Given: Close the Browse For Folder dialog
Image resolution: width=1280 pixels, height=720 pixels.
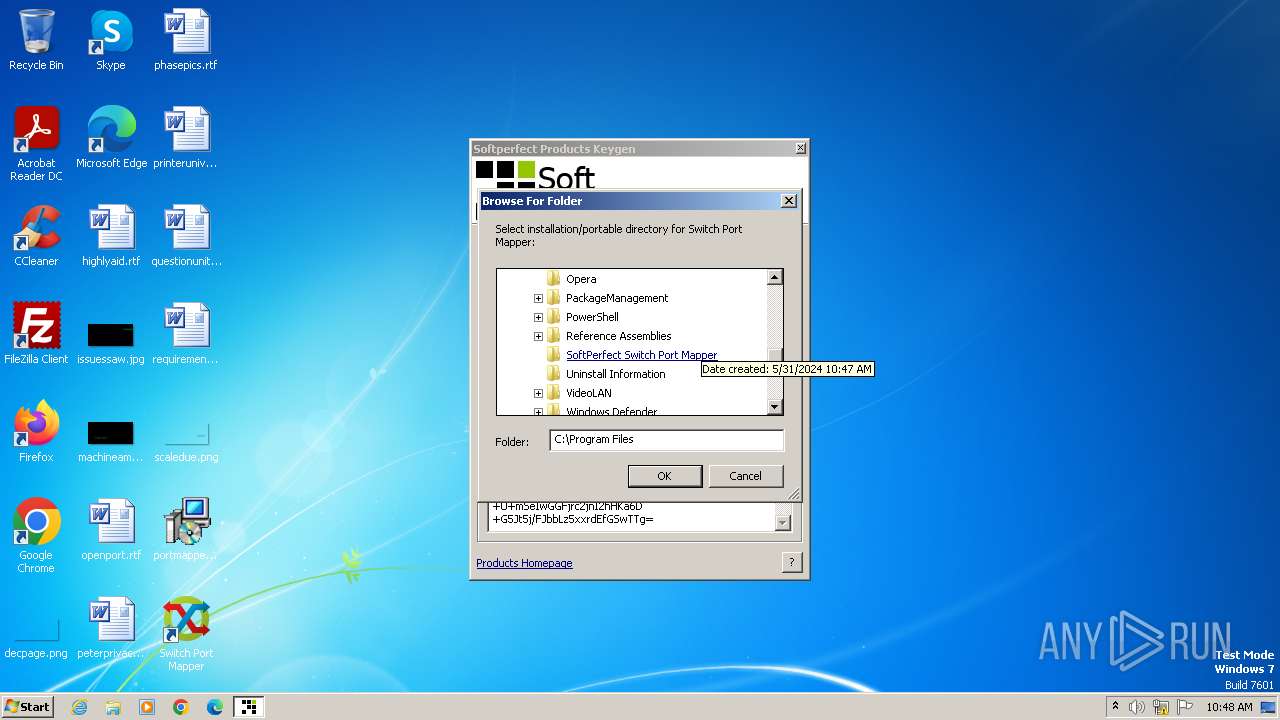Looking at the screenshot, I should [x=788, y=201].
